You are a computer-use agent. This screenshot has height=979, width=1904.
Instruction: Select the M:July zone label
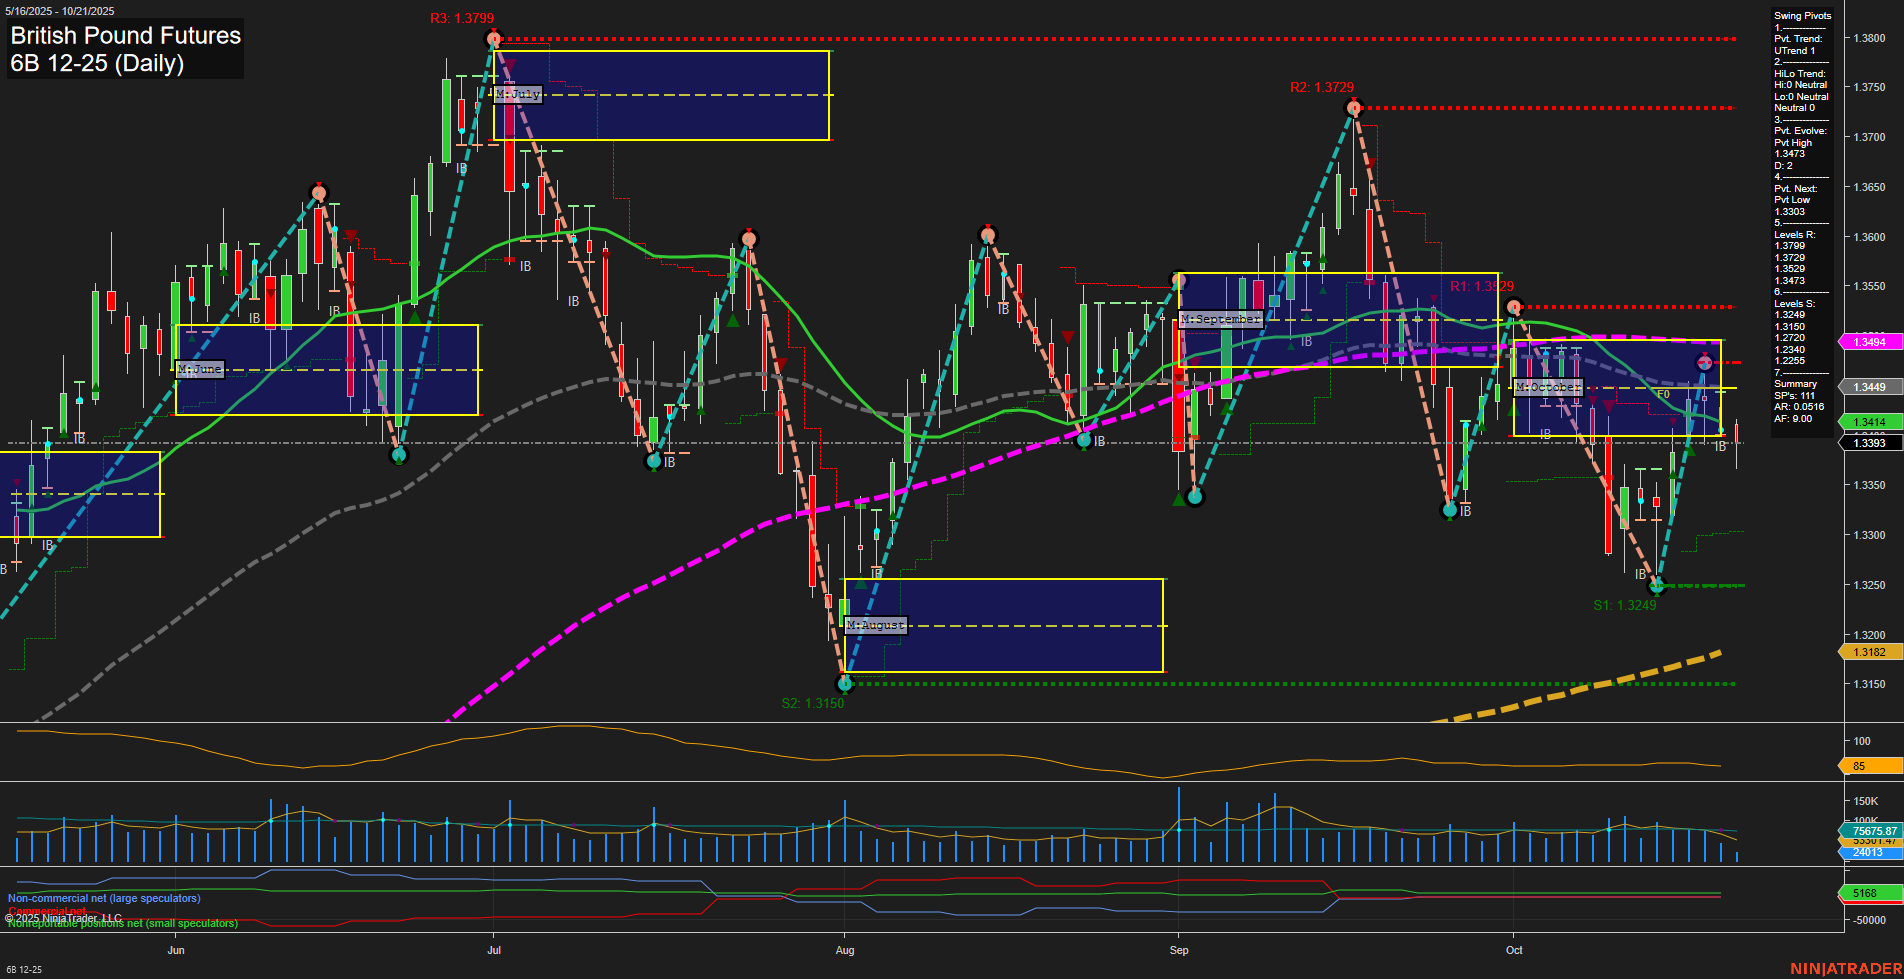(x=519, y=93)
